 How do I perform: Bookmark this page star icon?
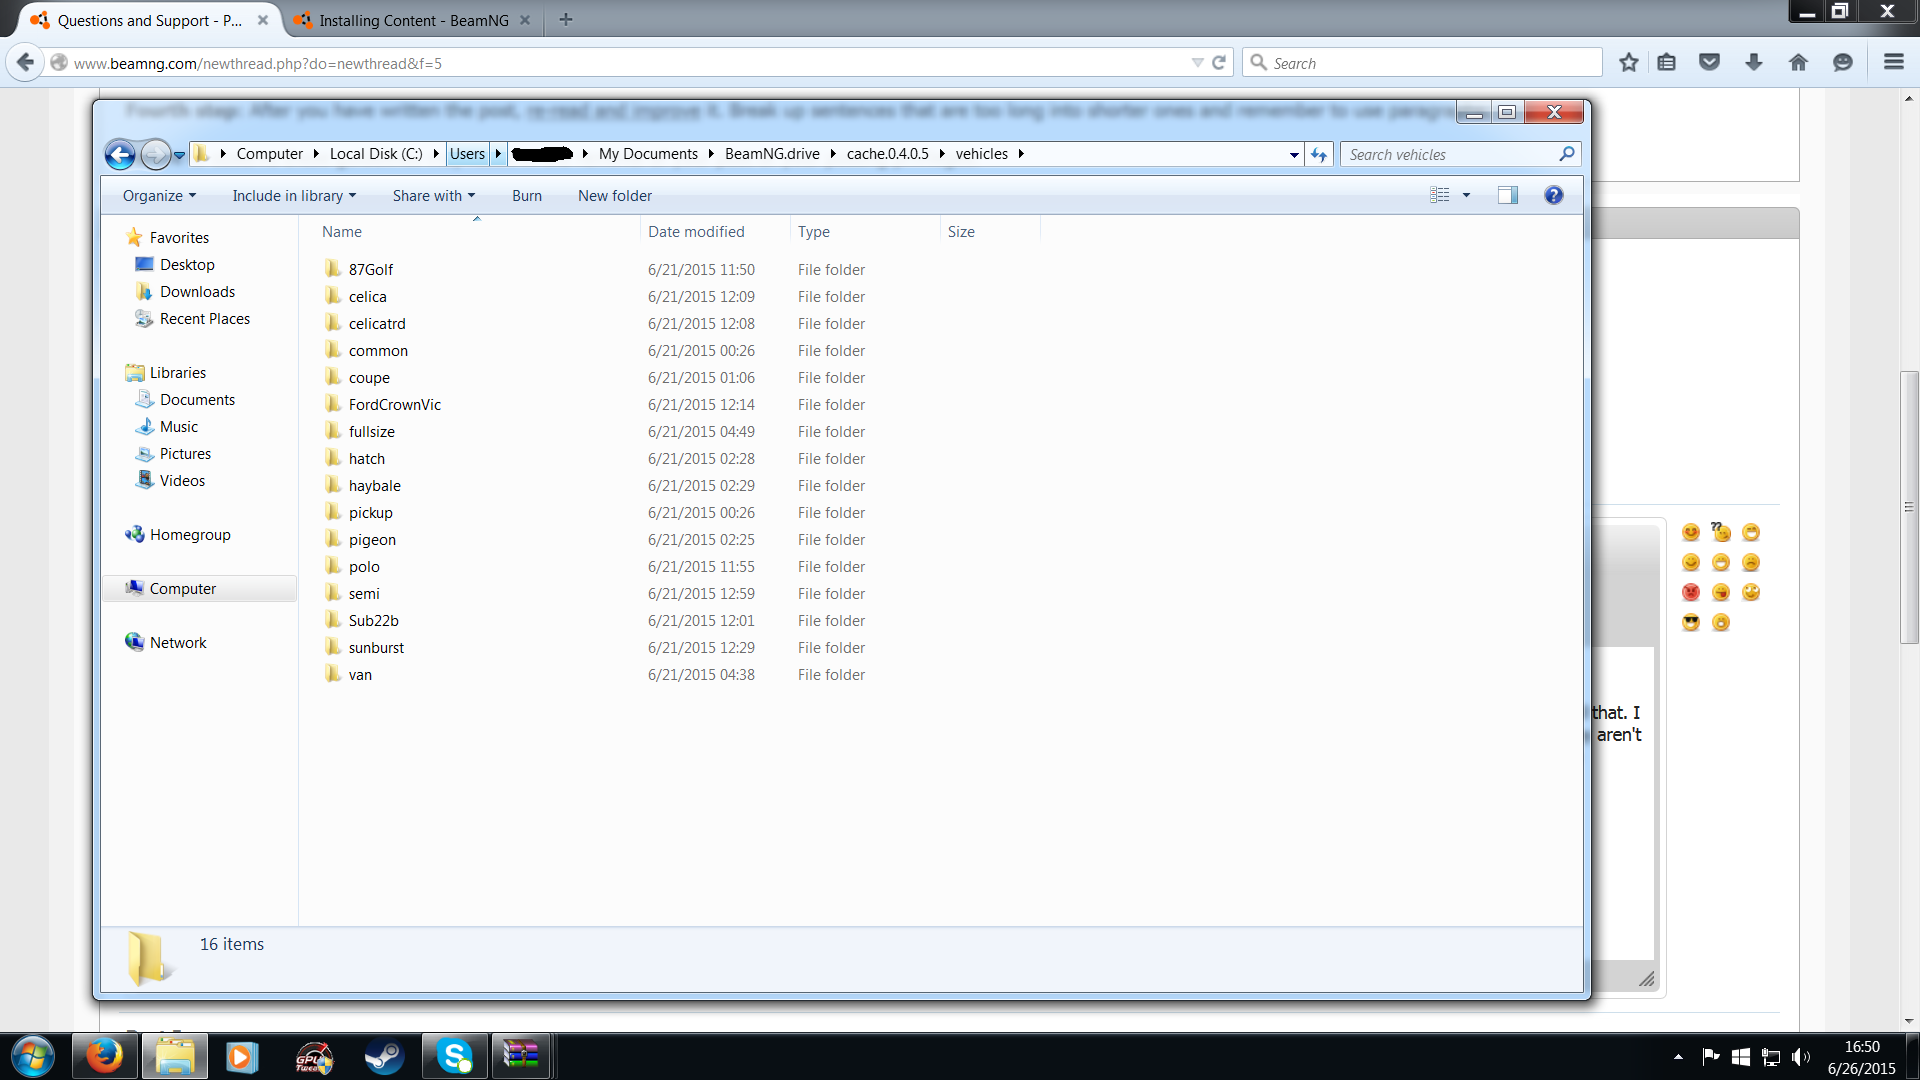pos(1629,62)
